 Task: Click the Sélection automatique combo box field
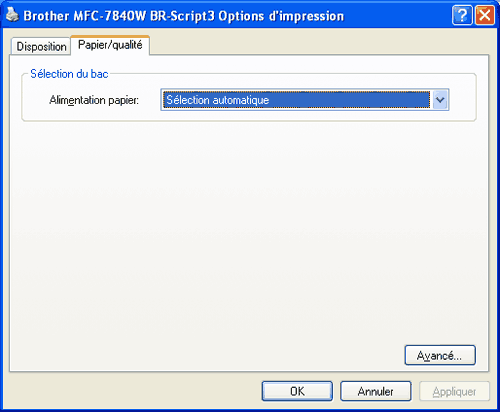305,100
